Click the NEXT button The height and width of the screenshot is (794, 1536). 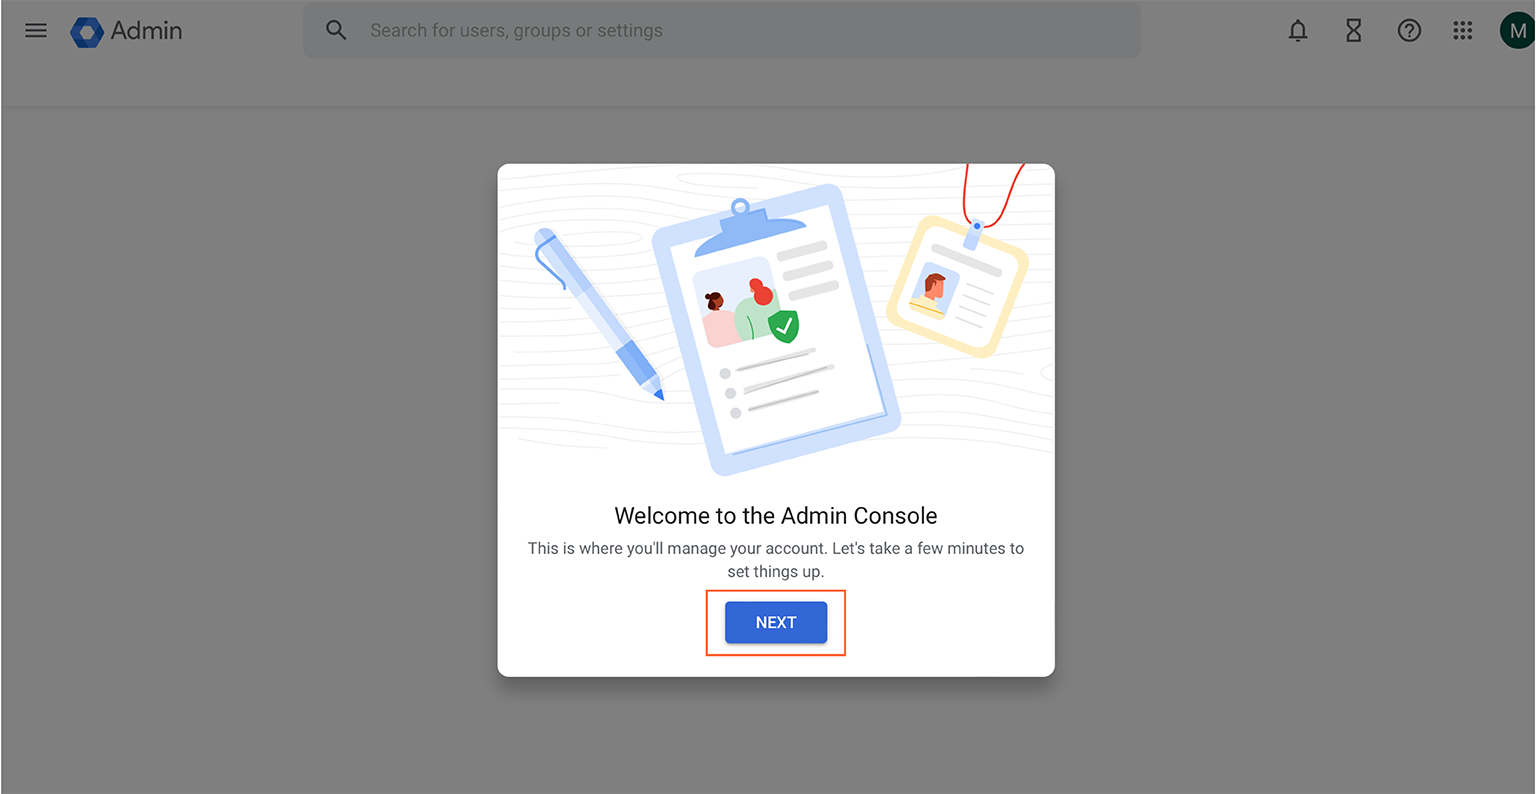(776, 622)
